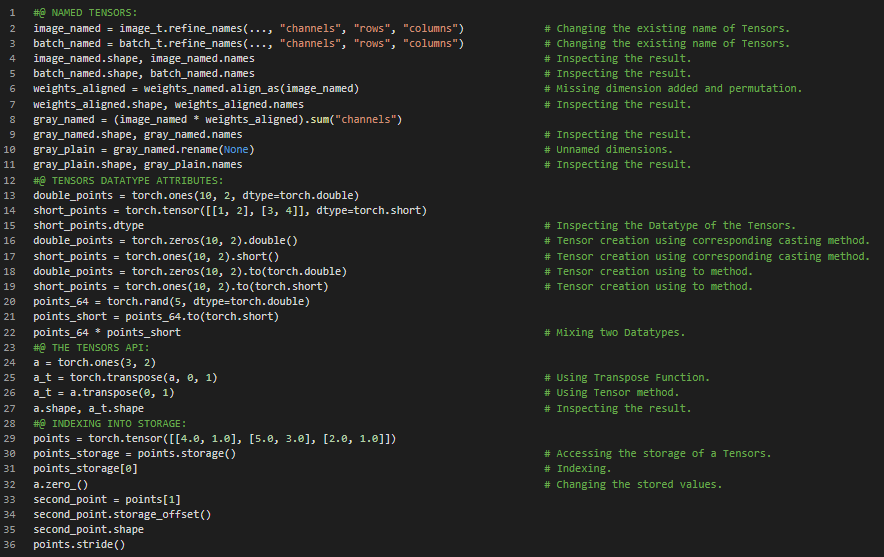The width and height of the screenshot is (884, 557).
Task: Click line number 13 in the gutter
Action: (x=10, y=195)
